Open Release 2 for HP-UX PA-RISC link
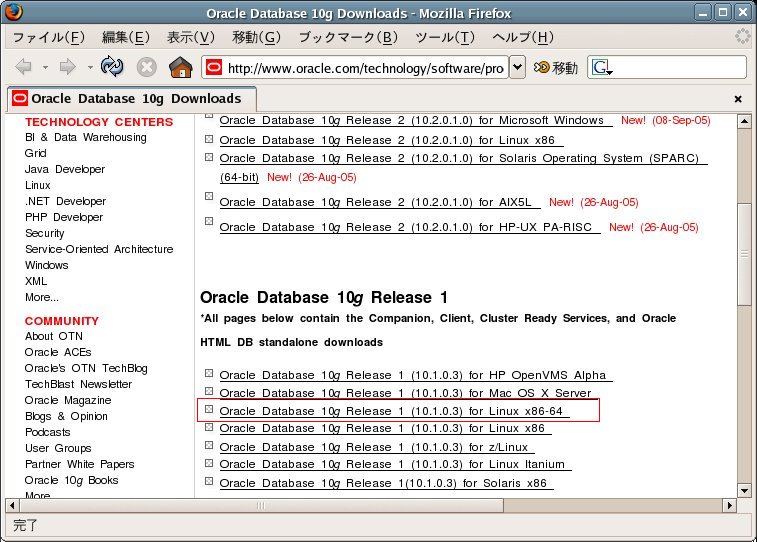The width and height of the screenshot is (757, 542). point(409,227)
